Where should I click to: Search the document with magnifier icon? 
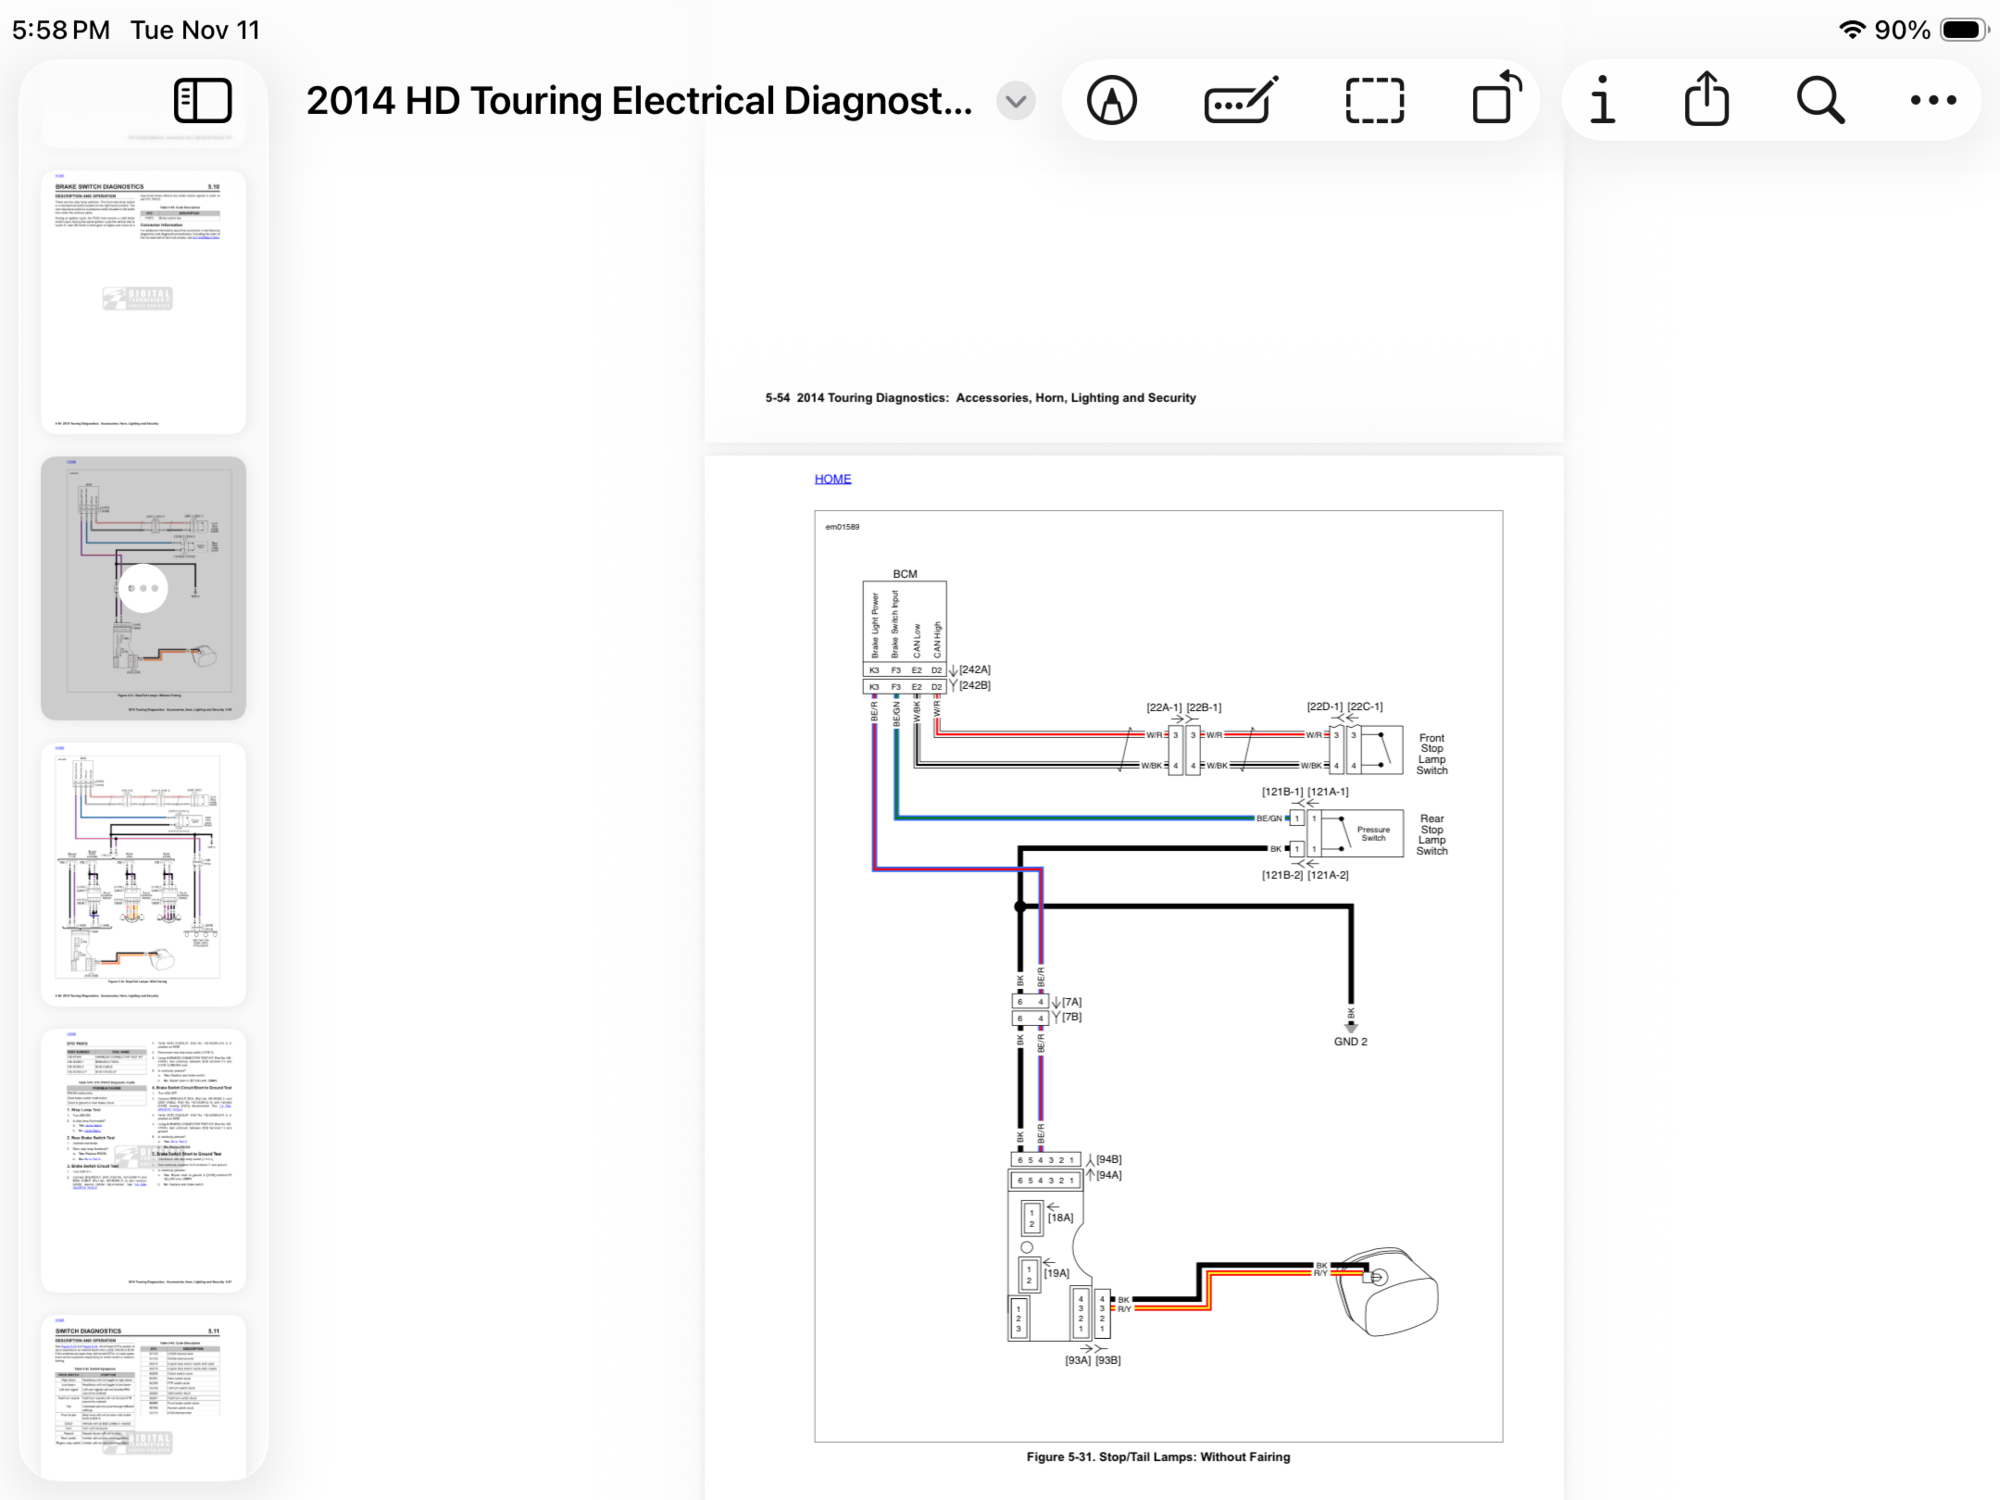(x=1820, y=101)
